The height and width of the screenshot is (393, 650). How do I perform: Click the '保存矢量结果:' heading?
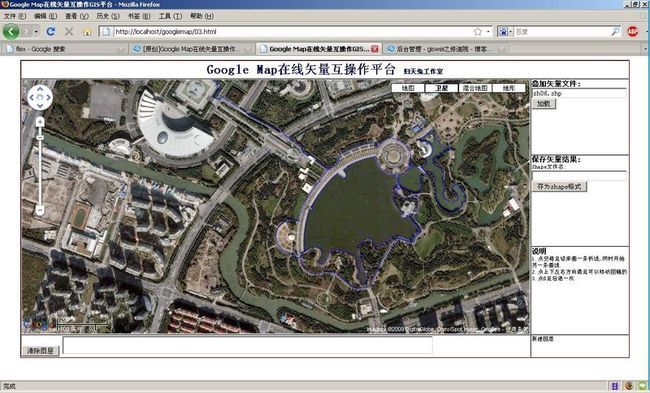[x=556, y=159]
